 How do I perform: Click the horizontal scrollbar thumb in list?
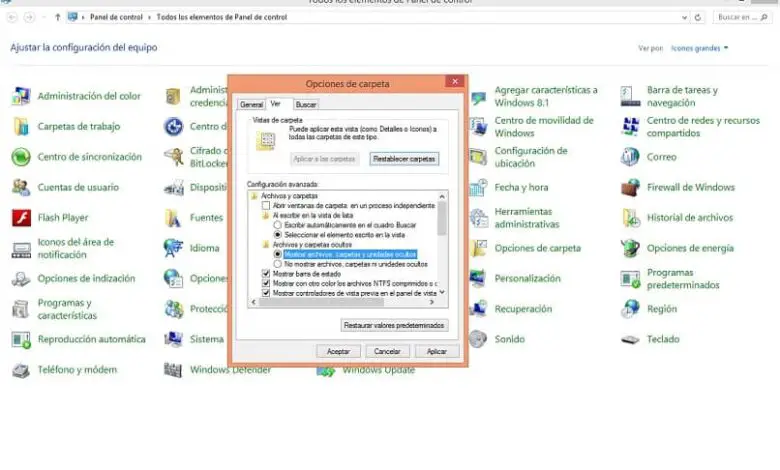(x=321, y=302)
